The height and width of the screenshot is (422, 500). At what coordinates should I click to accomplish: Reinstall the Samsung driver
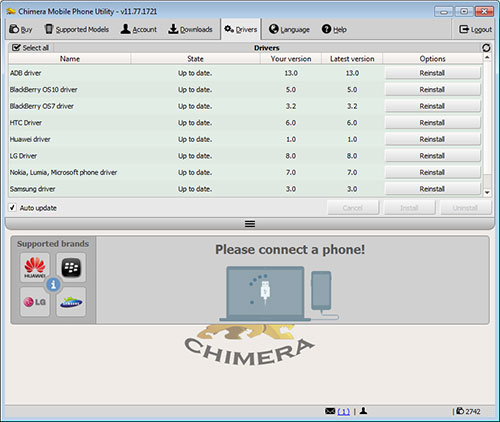point(433,189)
